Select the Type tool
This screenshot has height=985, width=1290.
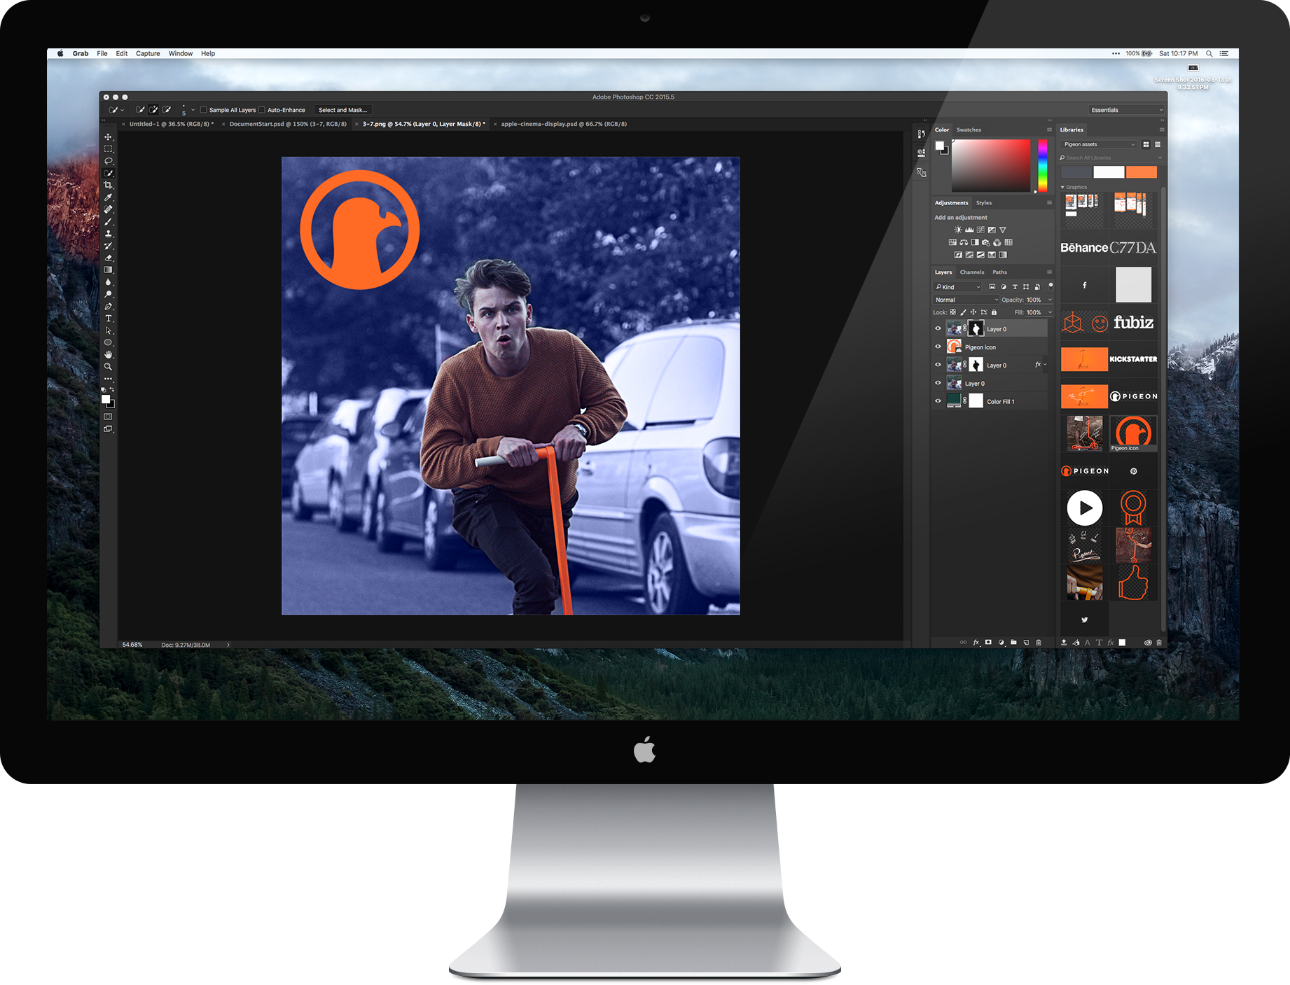(x=108, y=319)
